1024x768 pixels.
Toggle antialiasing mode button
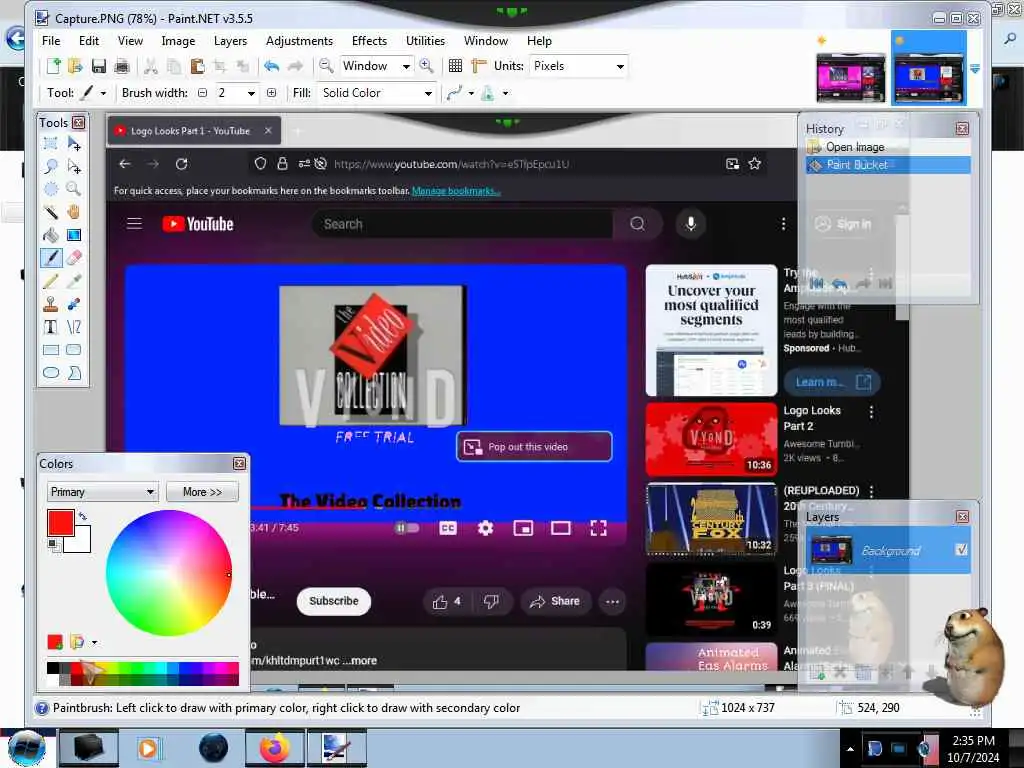(455, 93)
